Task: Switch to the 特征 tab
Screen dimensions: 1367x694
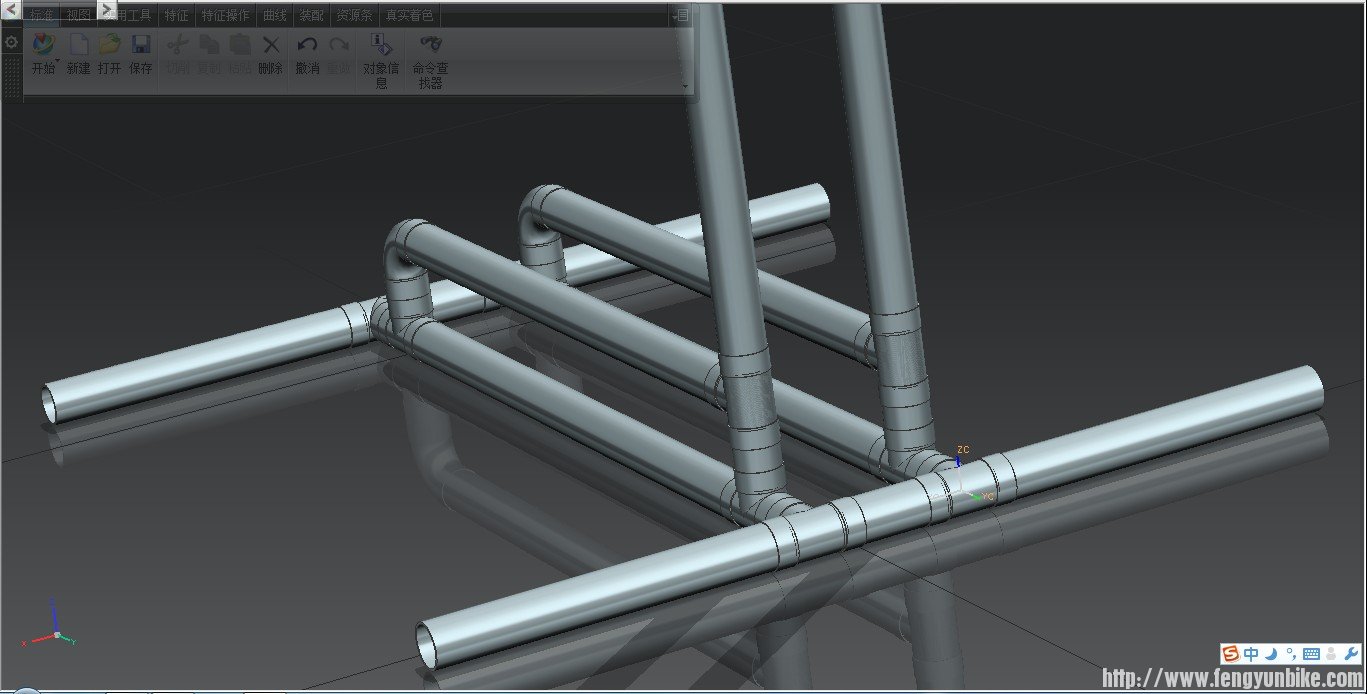Action: 176,16
